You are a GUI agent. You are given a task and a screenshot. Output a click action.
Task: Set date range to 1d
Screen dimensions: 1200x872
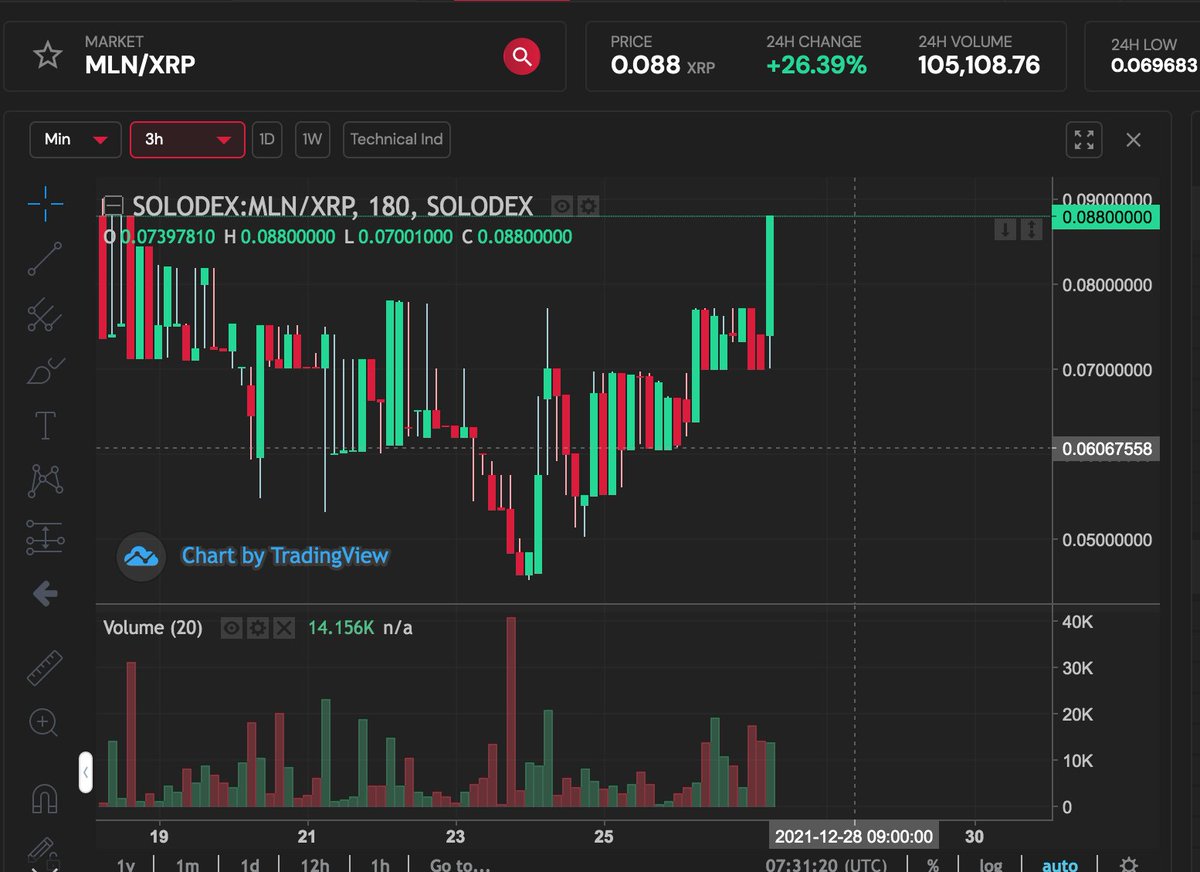pyautogui.click(x=250, y=865)
